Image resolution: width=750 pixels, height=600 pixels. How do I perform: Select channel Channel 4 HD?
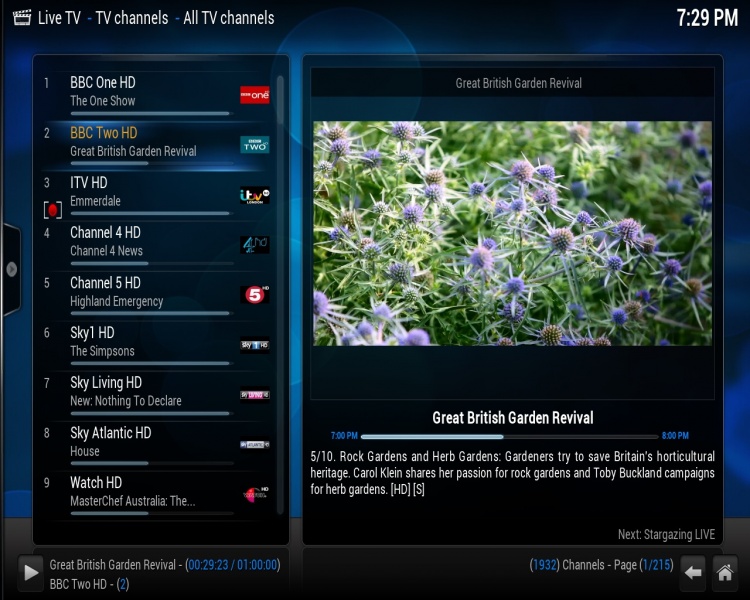pos(155,245)
